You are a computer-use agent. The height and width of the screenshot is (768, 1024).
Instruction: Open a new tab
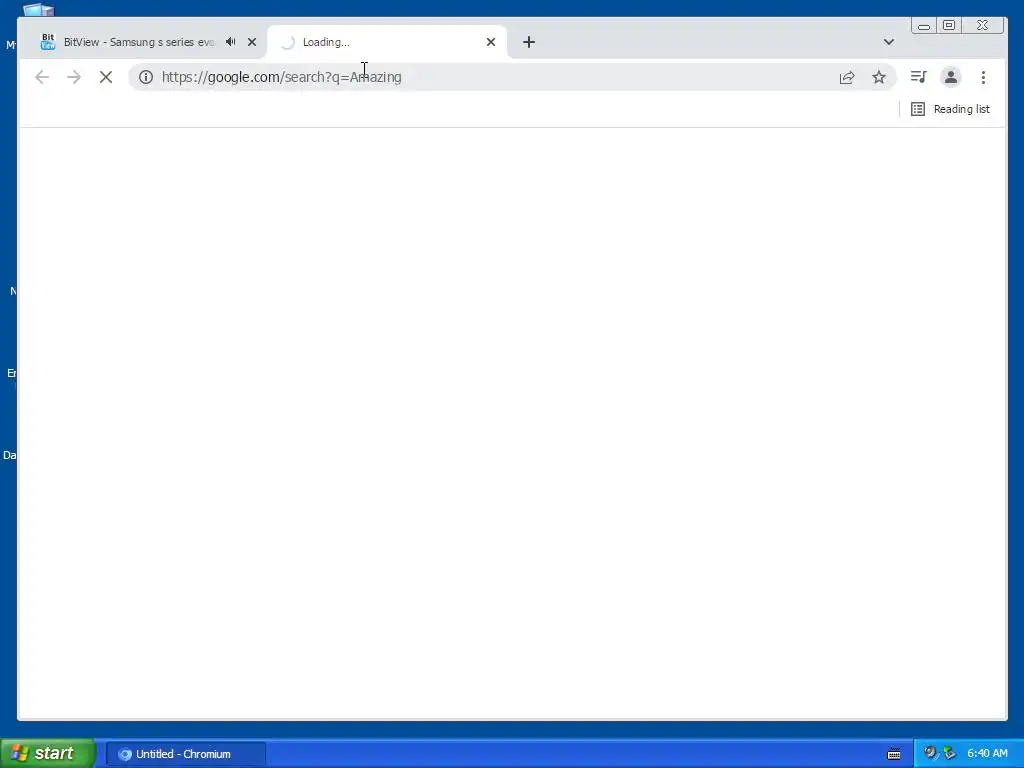(x=529, y=42)
